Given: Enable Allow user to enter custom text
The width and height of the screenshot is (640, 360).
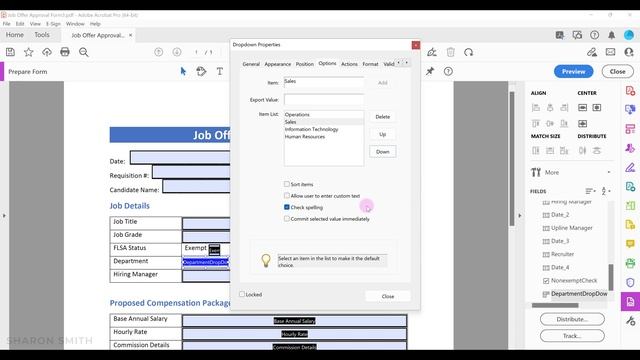Looking at the screenshot, I should click(287, 196).
